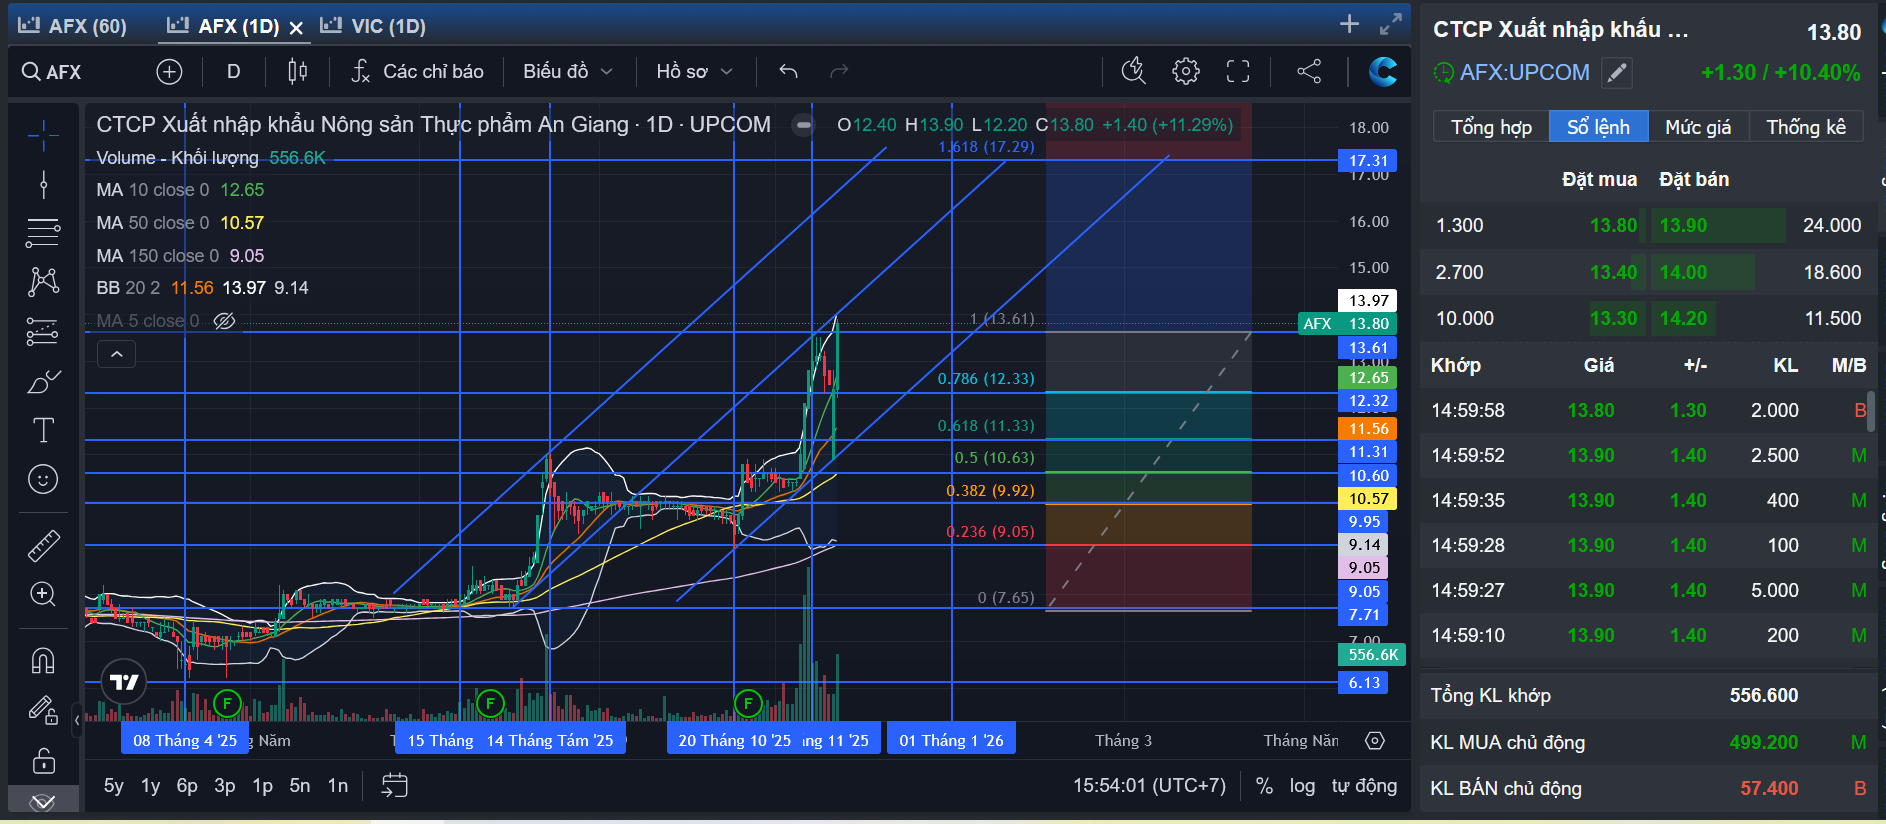Share the chart via share icon
1886x824 pixels.
[1309, 71]
